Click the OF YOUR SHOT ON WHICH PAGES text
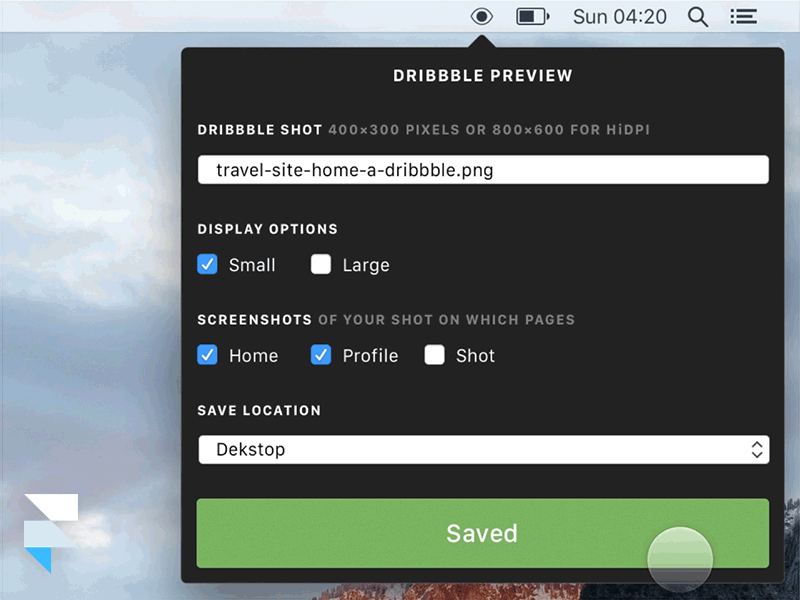The width and height of the screenshot is (800, 600). coord(446,320)
